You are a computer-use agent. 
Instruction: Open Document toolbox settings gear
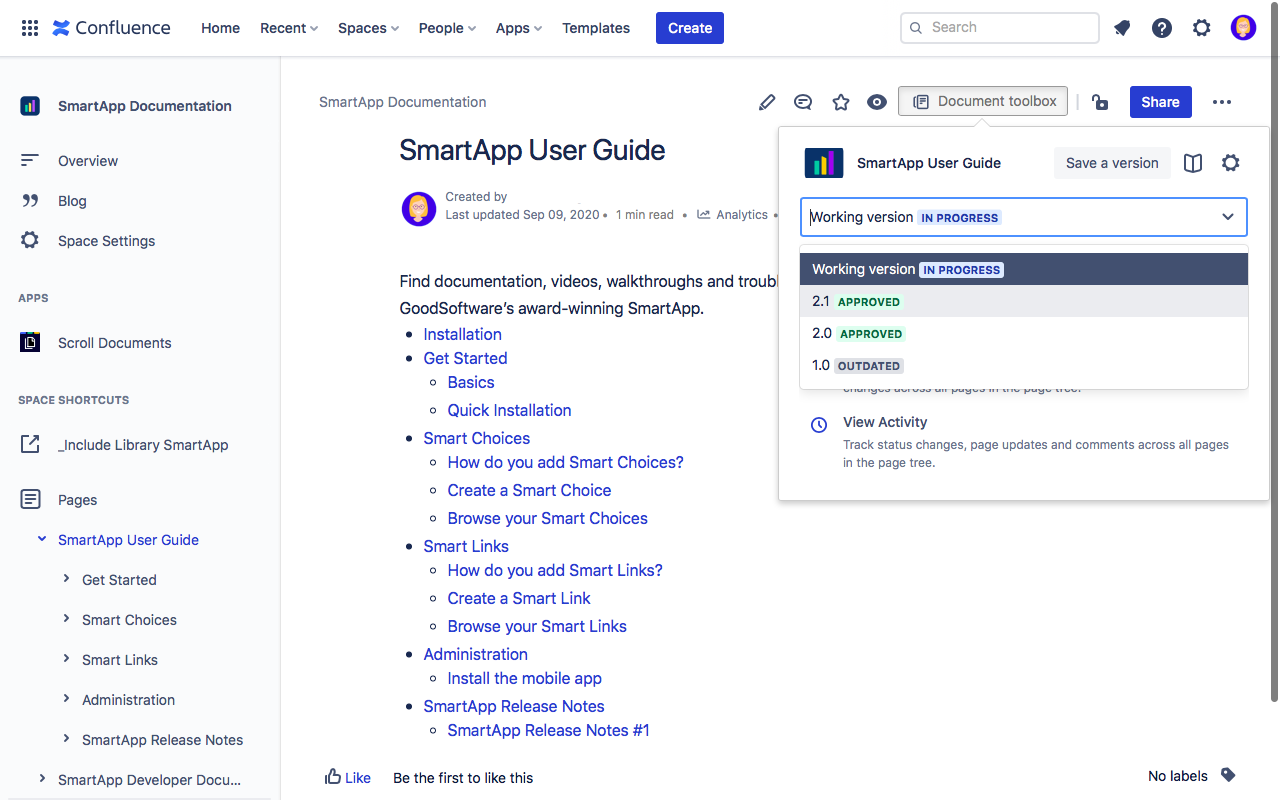click(1230, 163)
